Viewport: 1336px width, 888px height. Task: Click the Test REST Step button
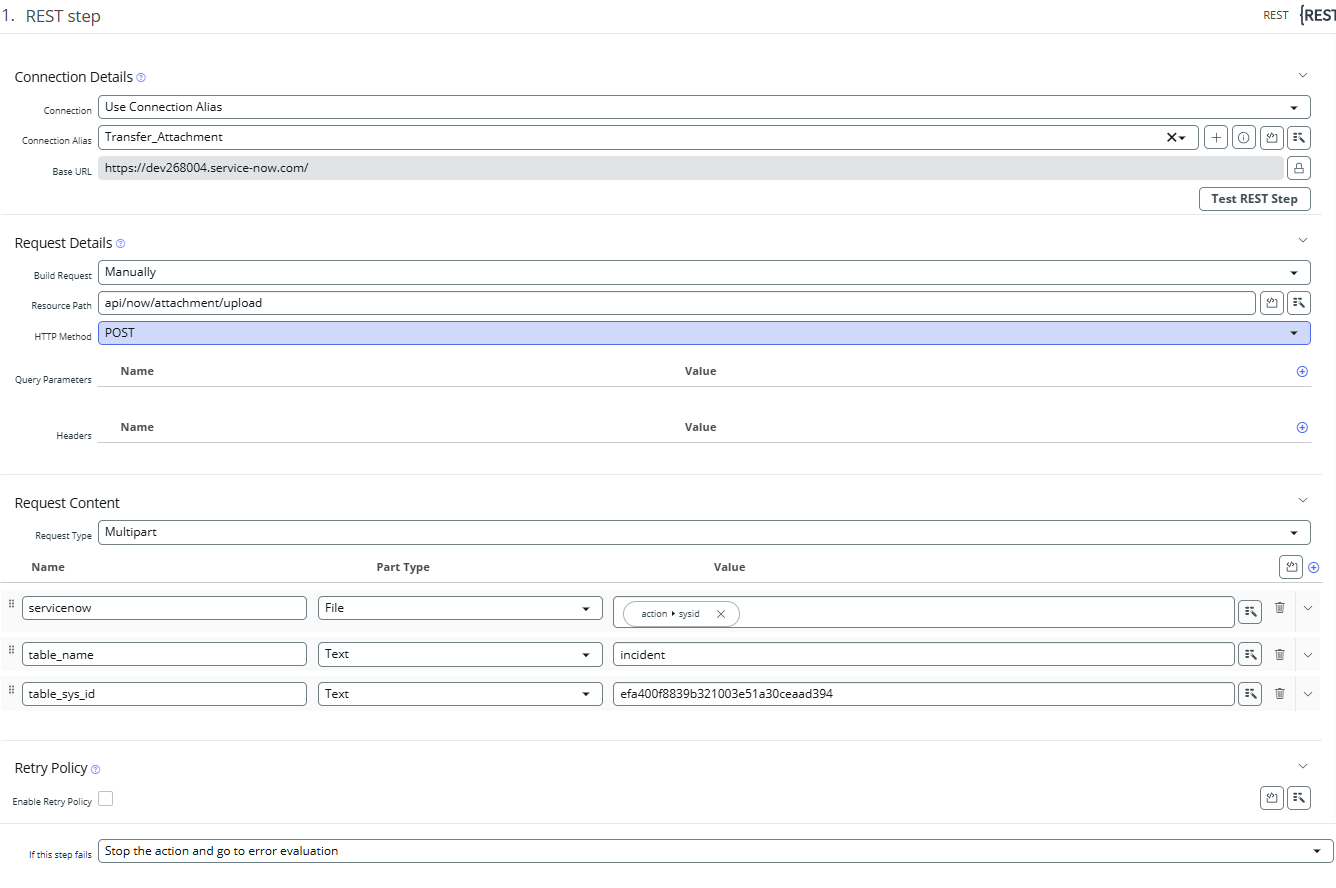[1254, 198]
